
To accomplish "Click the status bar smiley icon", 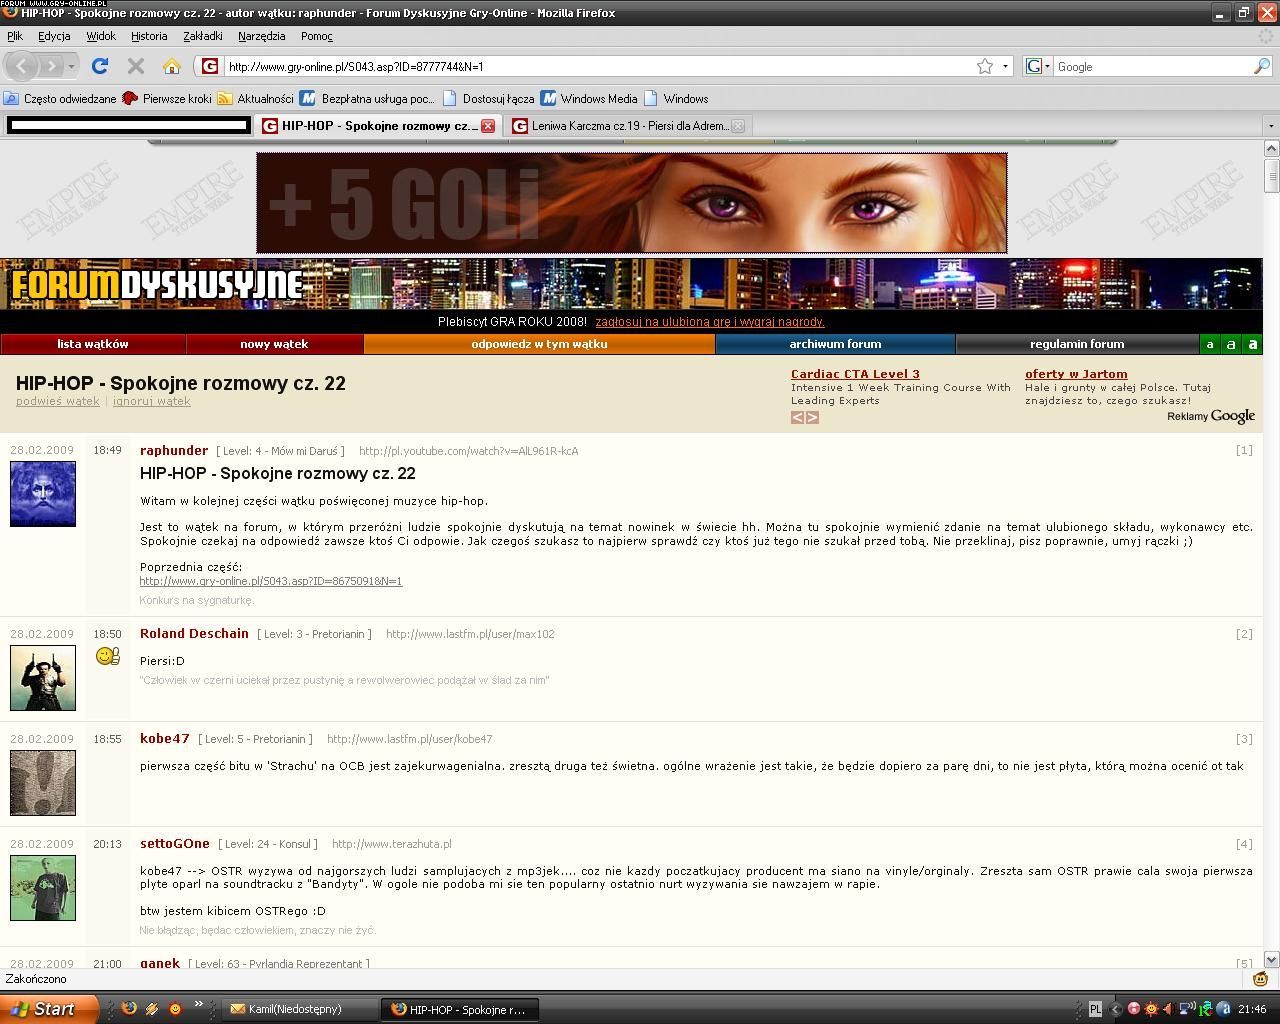I will [x=1260, y=979].
